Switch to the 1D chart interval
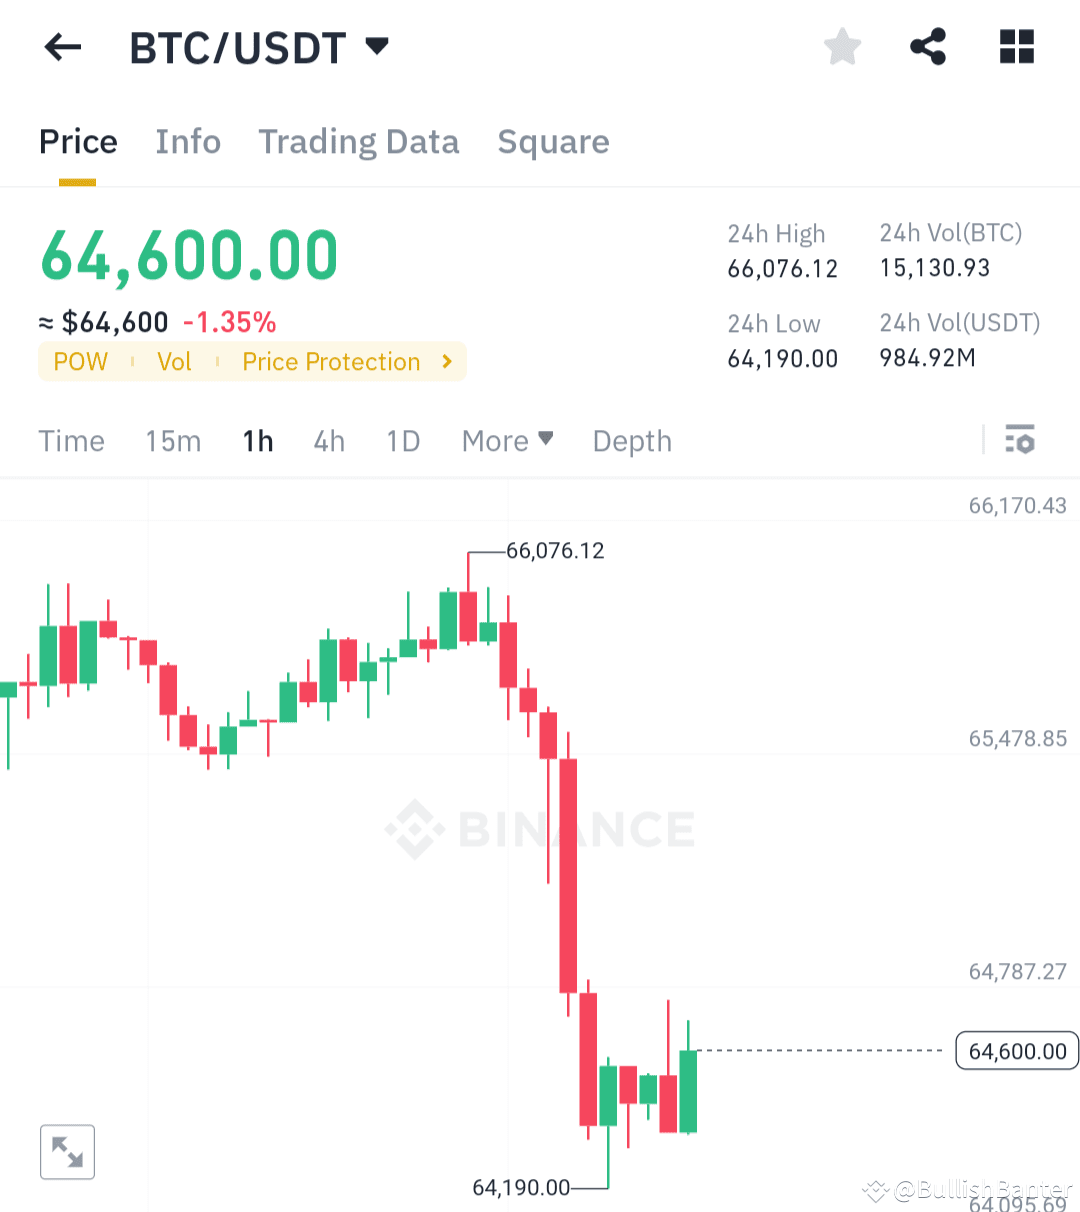The height and width of the screenshot is (1212, 1080). tap(403, 441)
